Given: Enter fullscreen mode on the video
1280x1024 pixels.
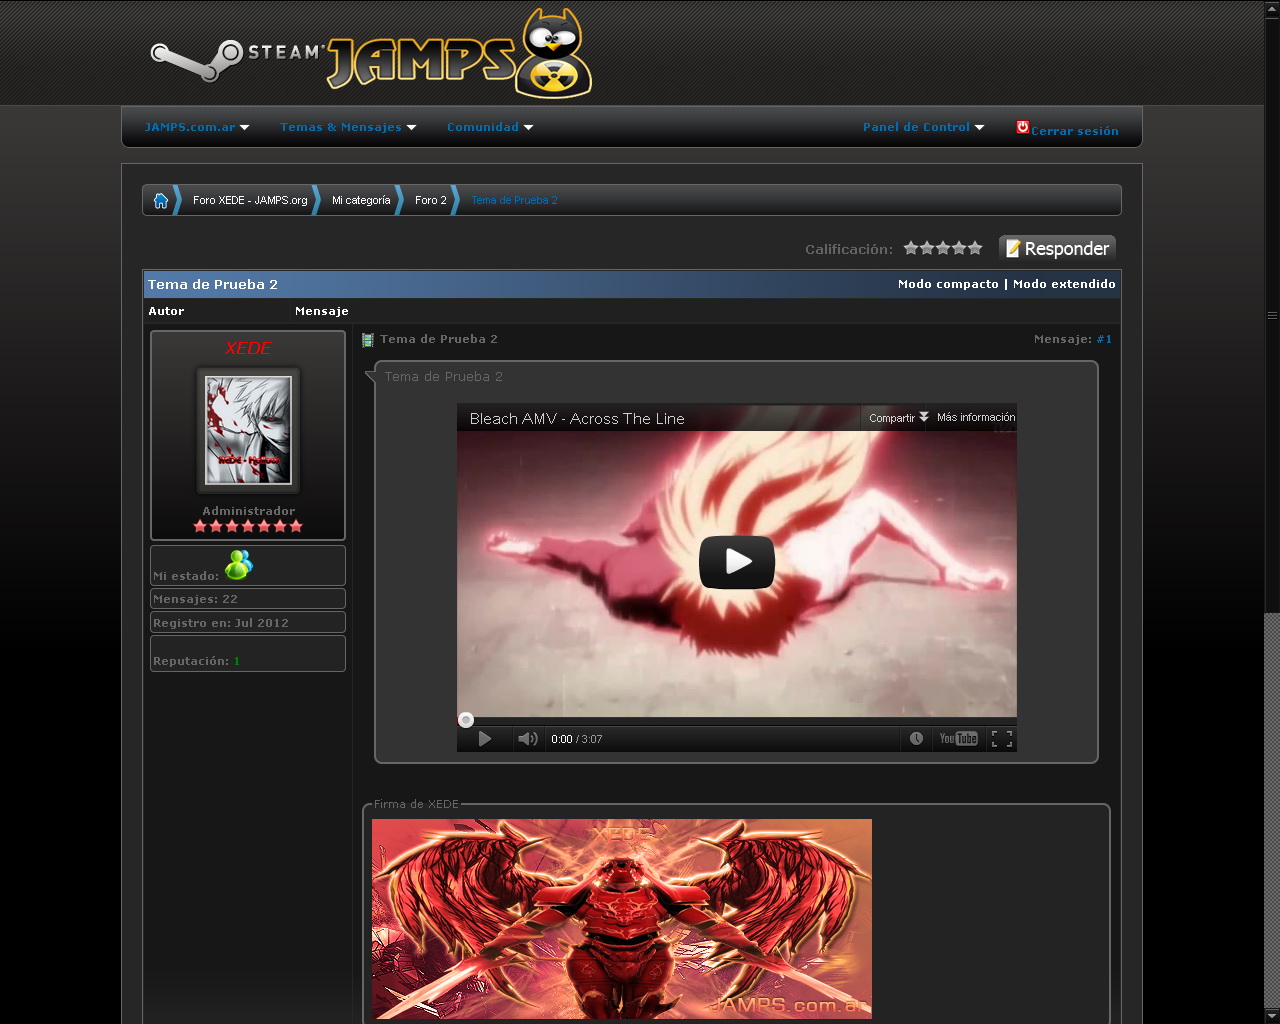Looking at the screenshot, I should (1002, 739).
